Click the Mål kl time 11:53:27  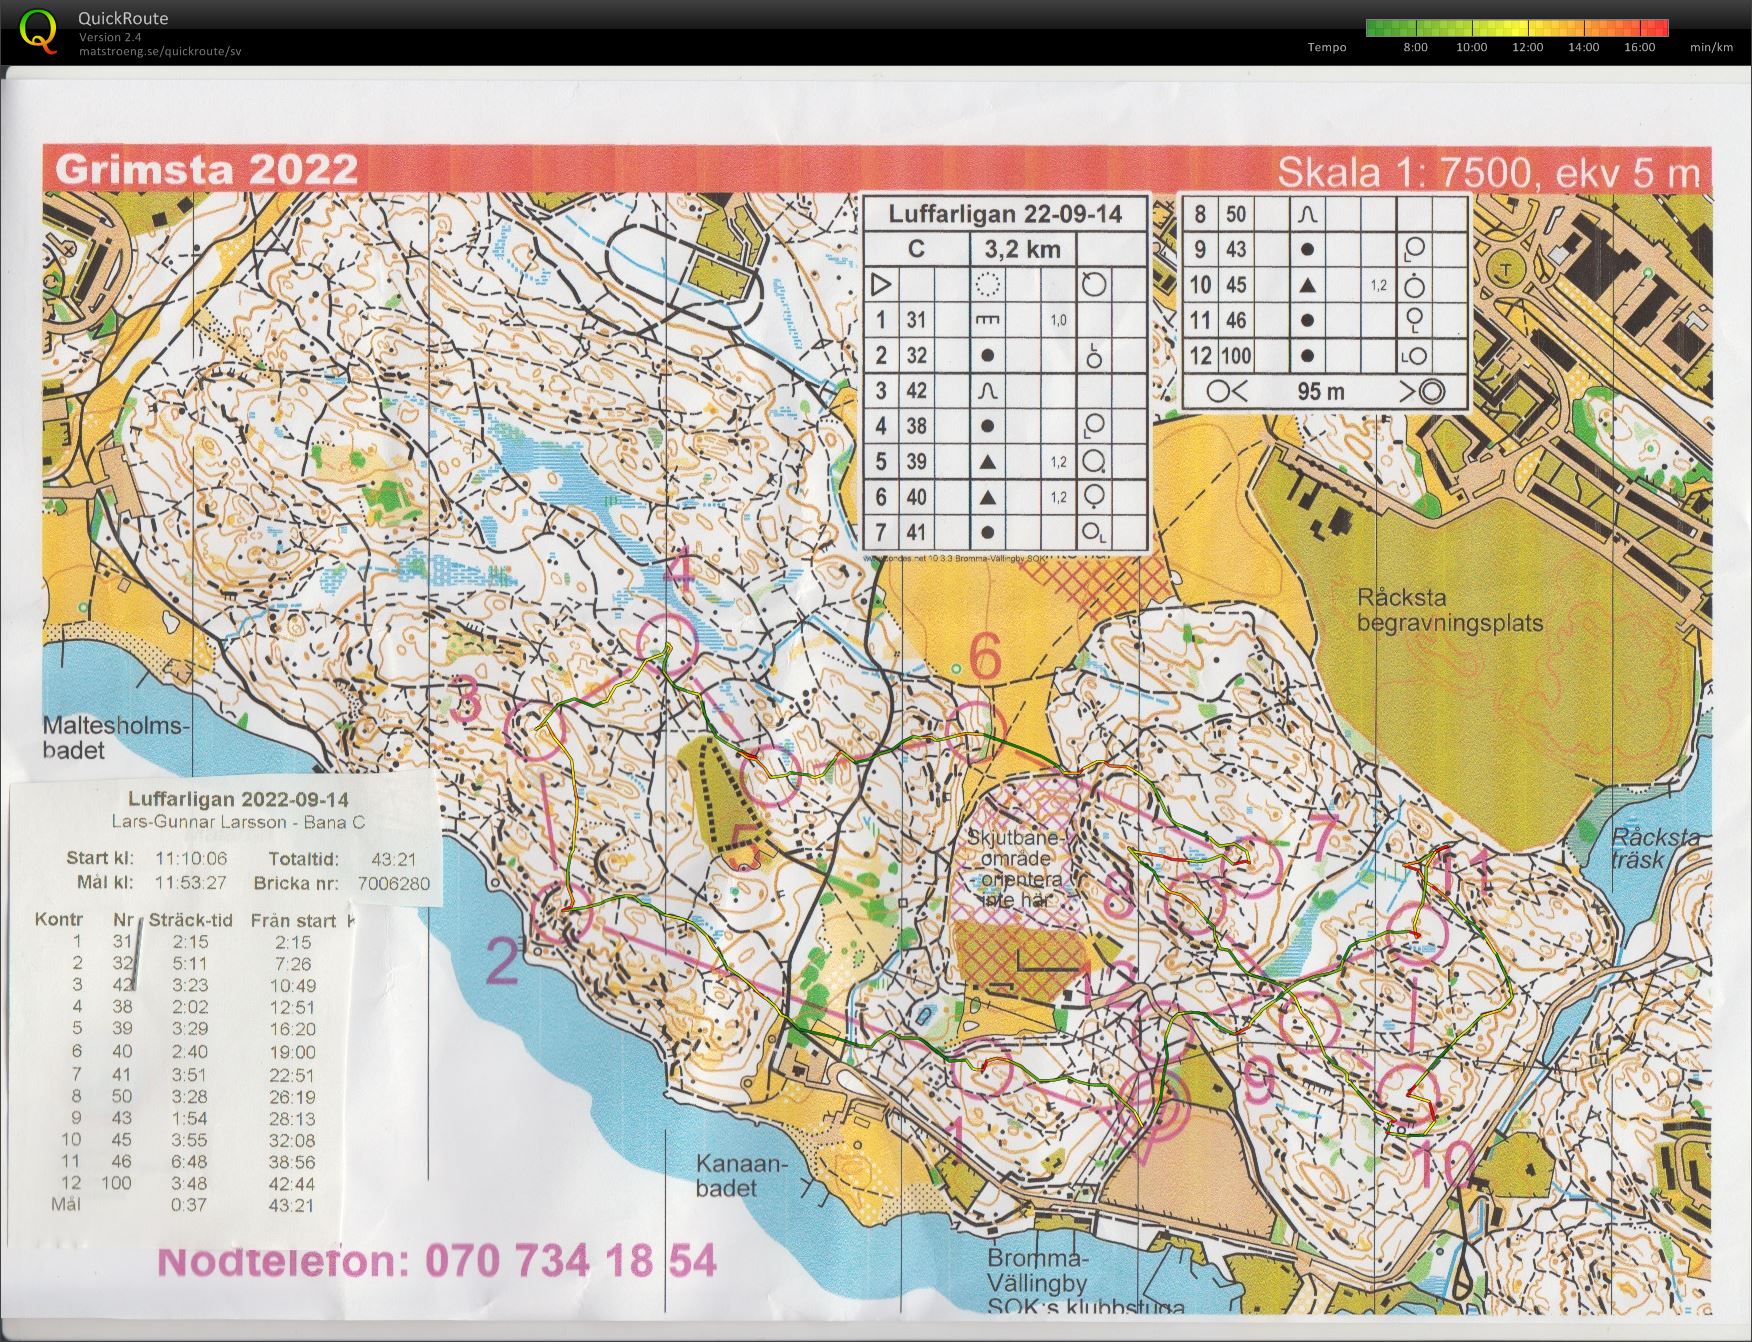coord(190,882)
